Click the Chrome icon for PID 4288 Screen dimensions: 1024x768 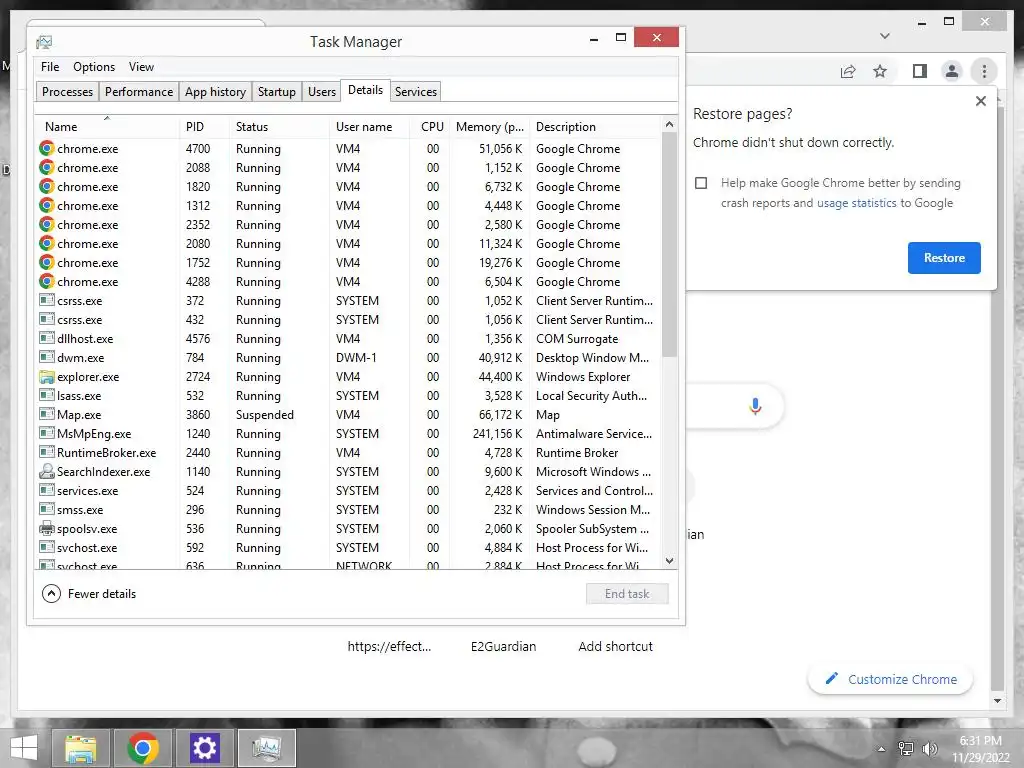click(46, 281)
